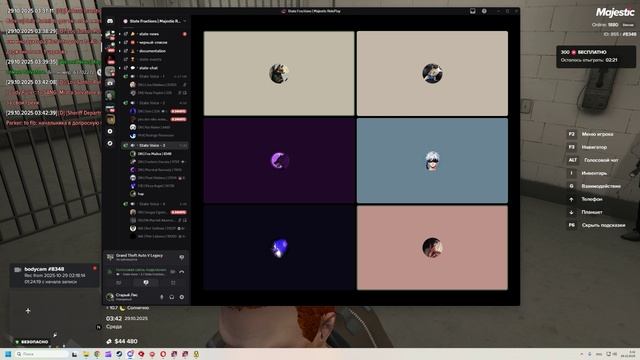Toggle camera on in voice panel
Screen dimensions: 640x360
(119, 282)
